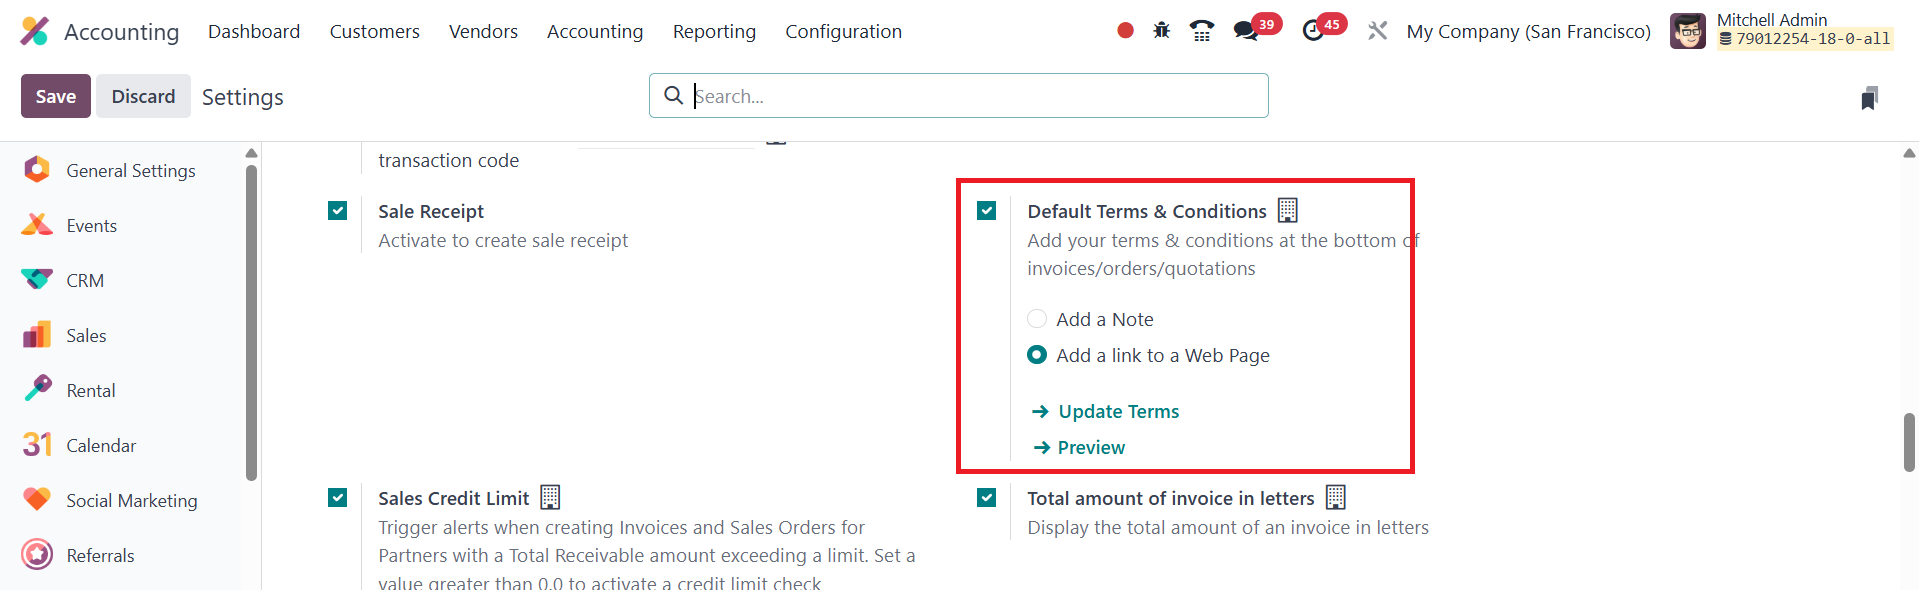1919x590 pixels.
Task: Toggle the Sales Credit Limit checkbox
Action: coord(338,498)
